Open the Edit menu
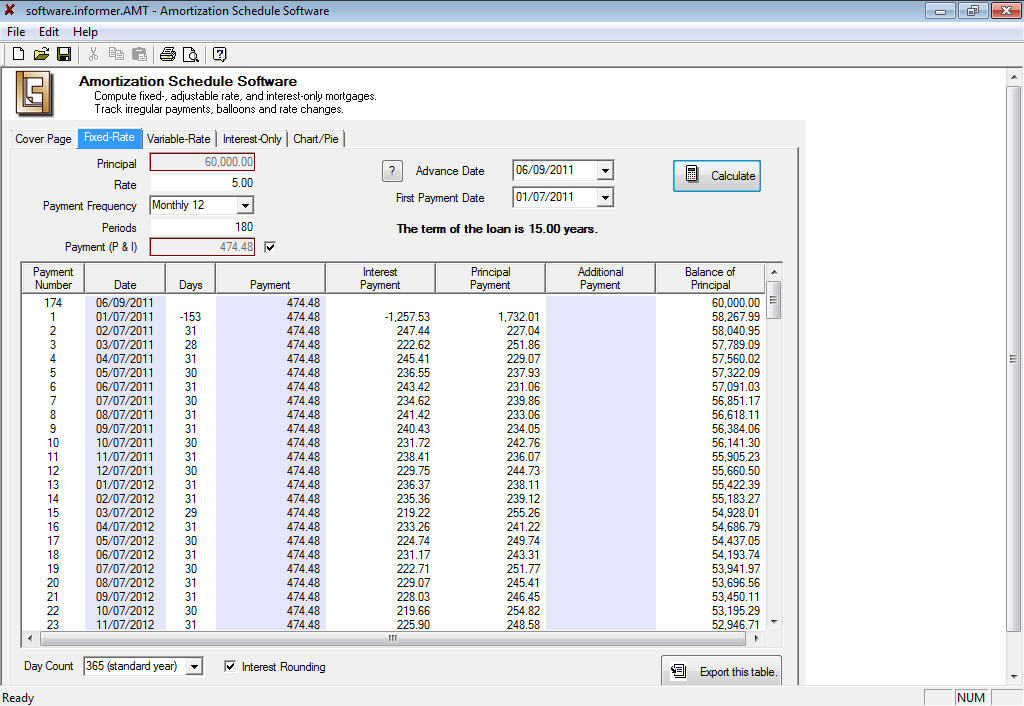 [47, 31]
